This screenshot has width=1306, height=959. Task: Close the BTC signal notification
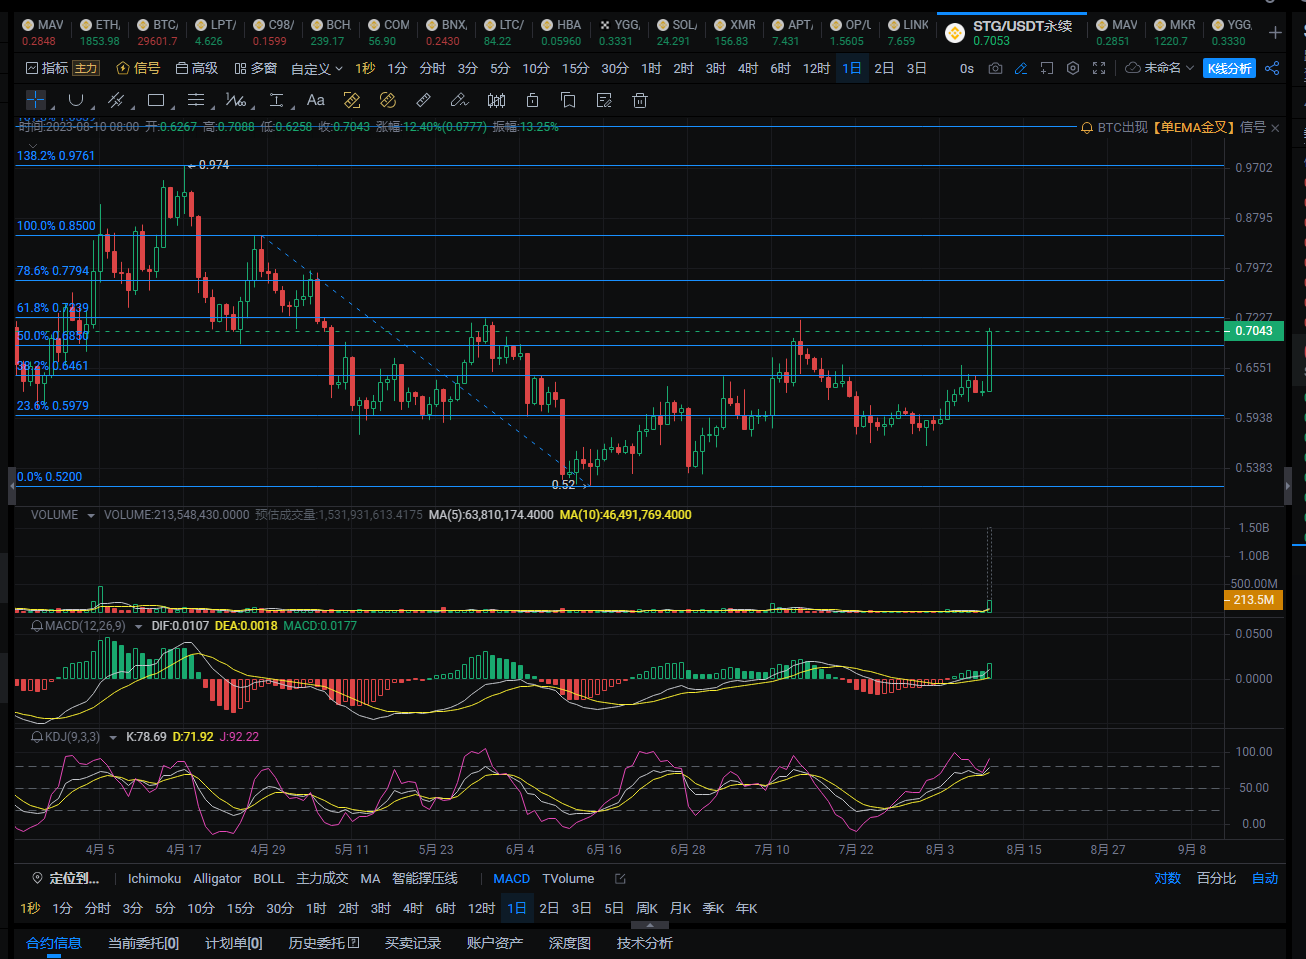(x=1274, y=127)
